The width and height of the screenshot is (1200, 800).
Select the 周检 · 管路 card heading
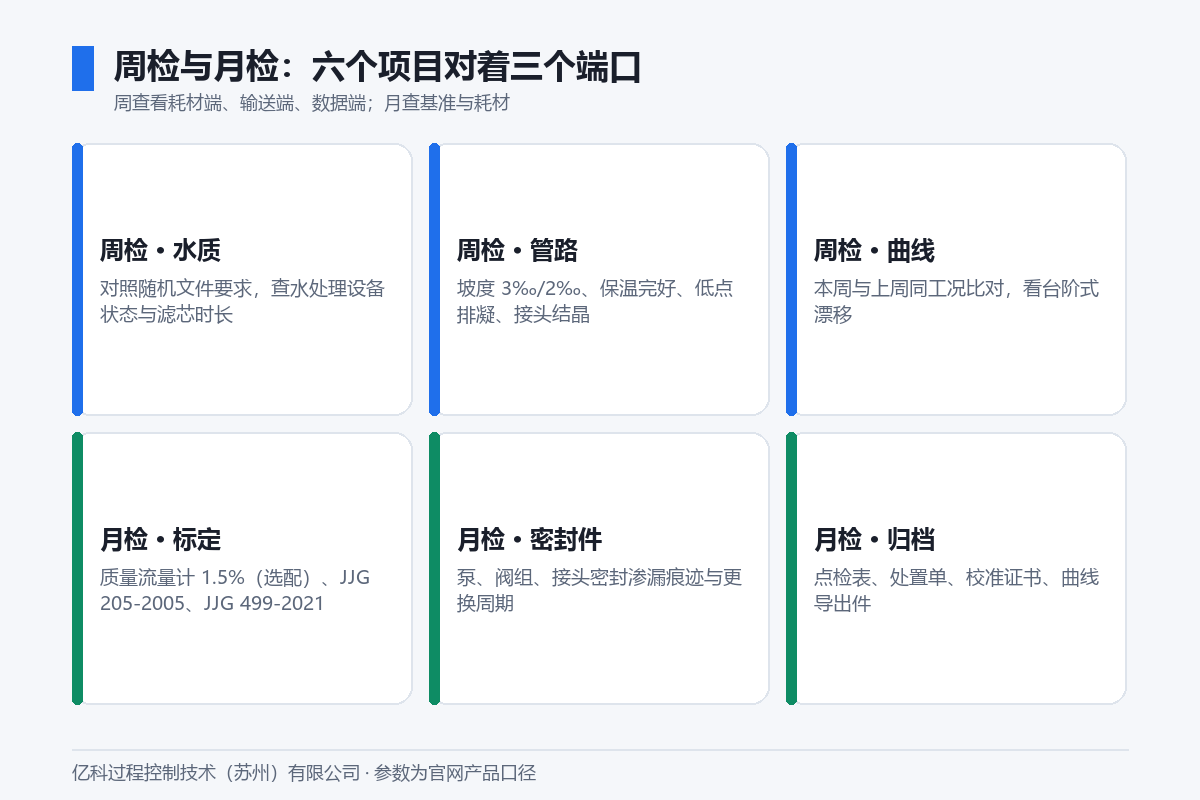(517, 250)
